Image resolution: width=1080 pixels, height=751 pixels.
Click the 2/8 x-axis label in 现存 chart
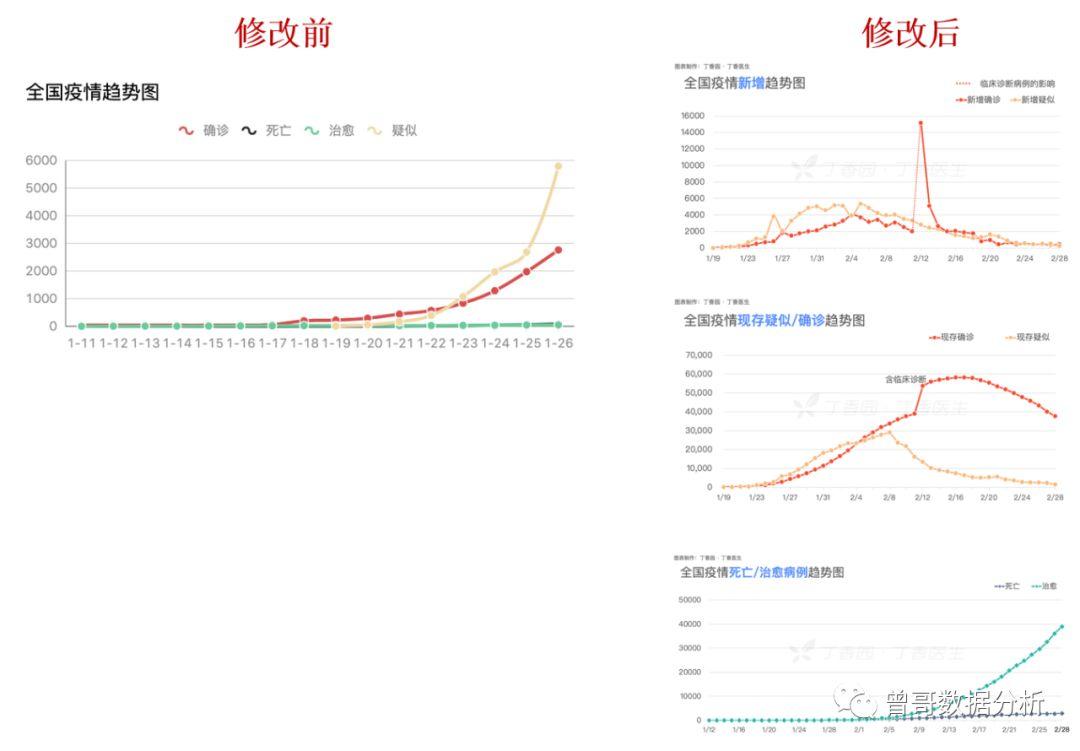tap(889, 497)
